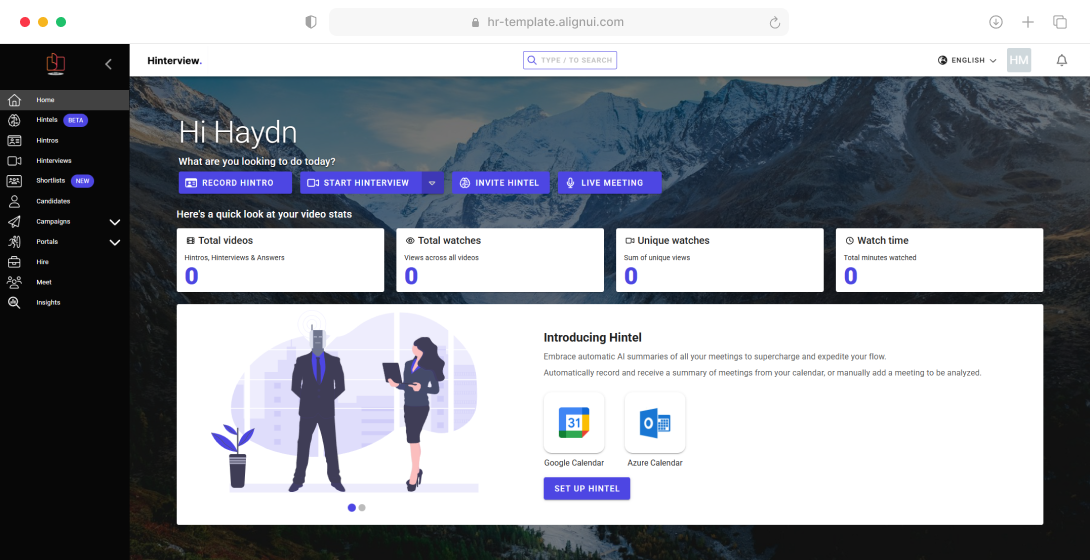Screen dimensions: 1090x560
Task: Start a Live Meeting
Action: [609, 183]
